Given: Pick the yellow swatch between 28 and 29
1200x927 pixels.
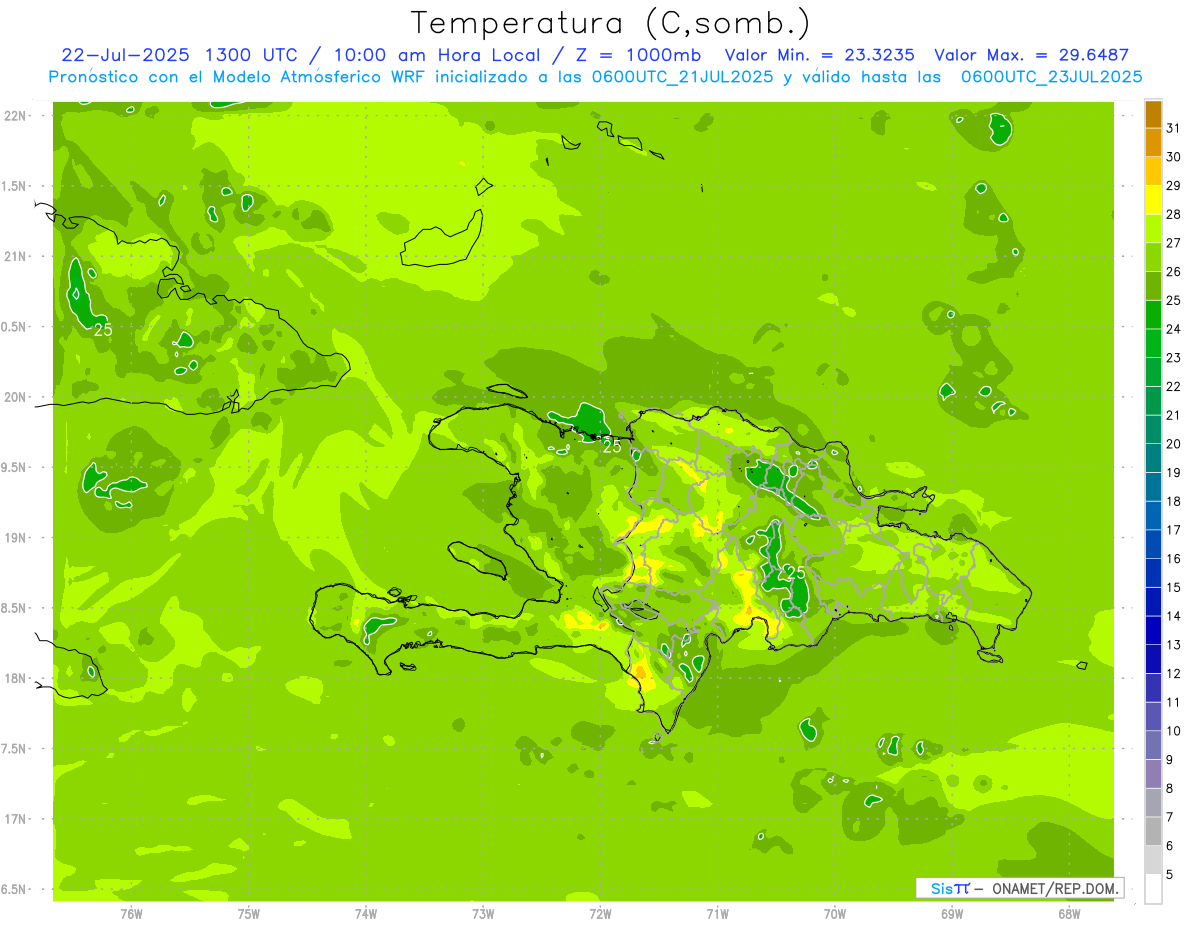Looking at the screenshot, I should (1153, 199).
